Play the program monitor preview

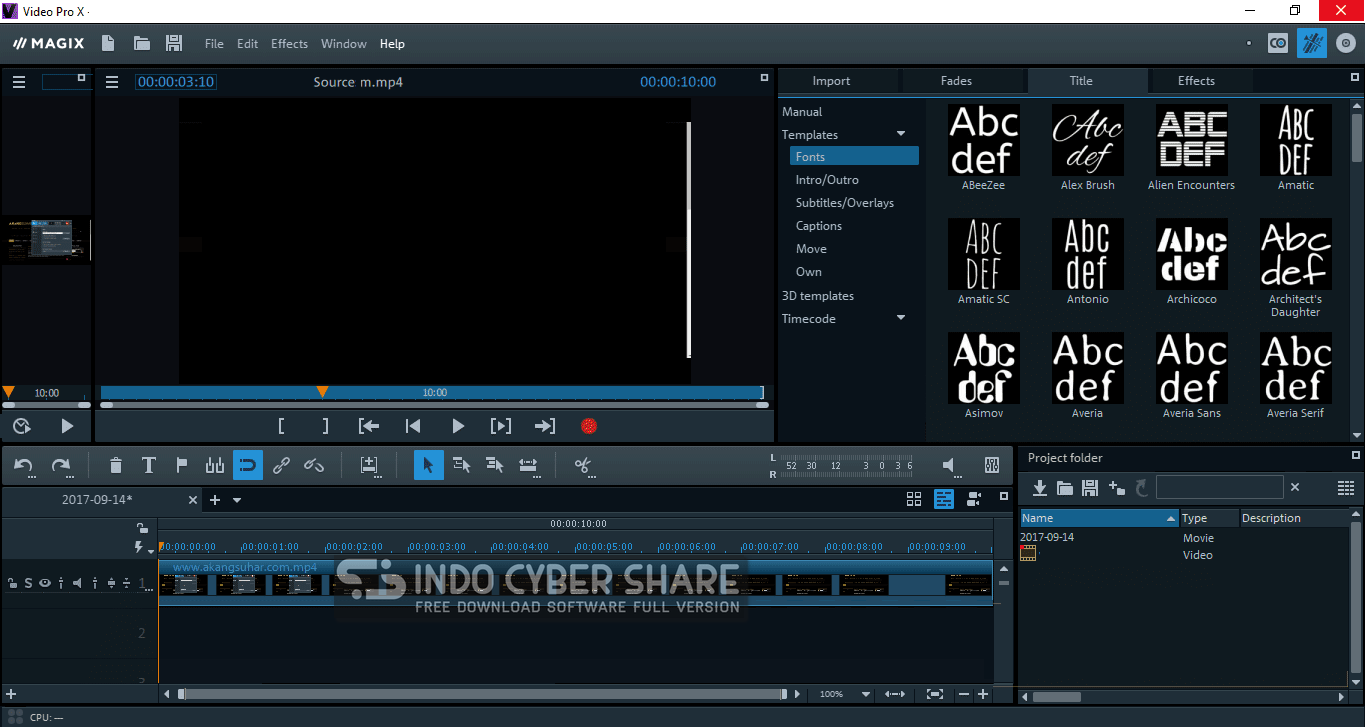click(458, 426)
